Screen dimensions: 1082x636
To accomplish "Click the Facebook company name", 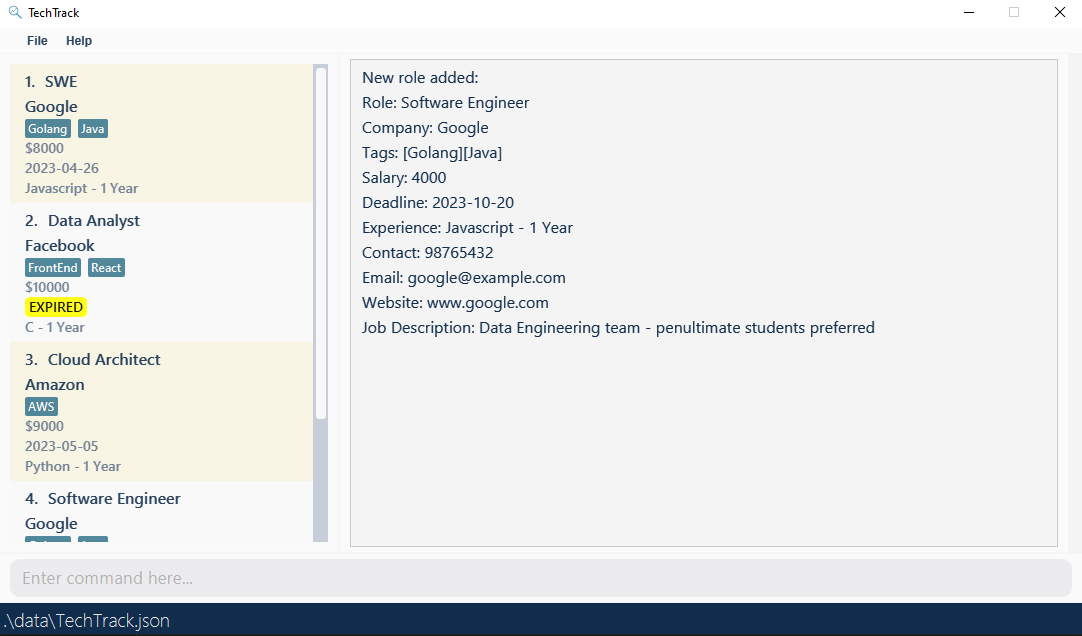I will [60, 246].
